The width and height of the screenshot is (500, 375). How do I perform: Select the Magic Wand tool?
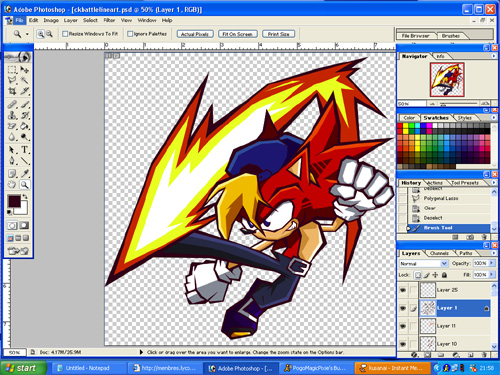[25, 80]
